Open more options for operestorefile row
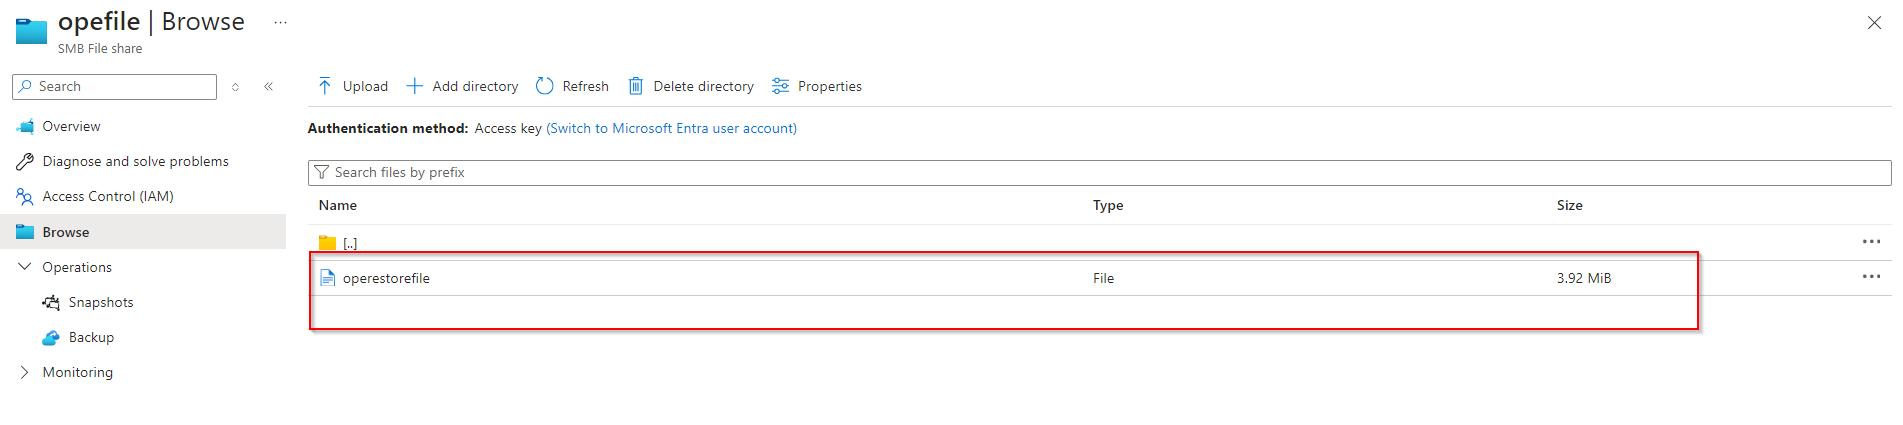The height and width of the screenshot is (425, 1903). pos(1871,277)
